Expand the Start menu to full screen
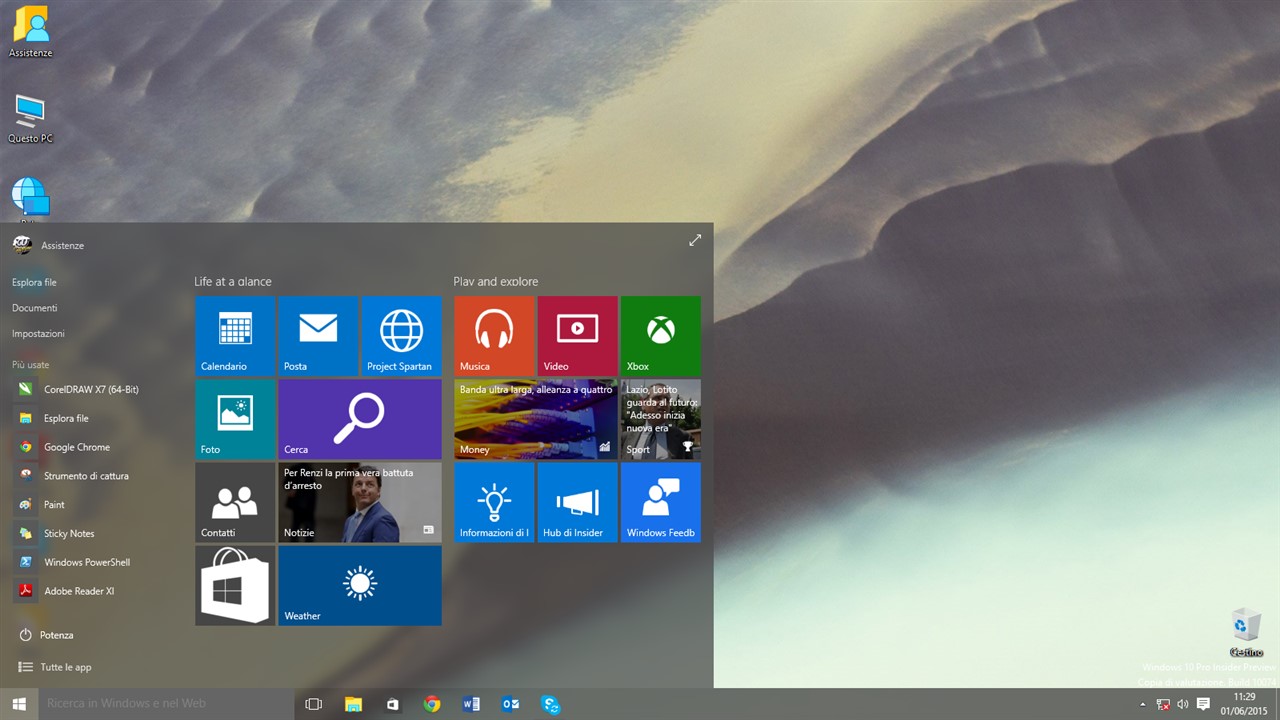 pos(695,240)
